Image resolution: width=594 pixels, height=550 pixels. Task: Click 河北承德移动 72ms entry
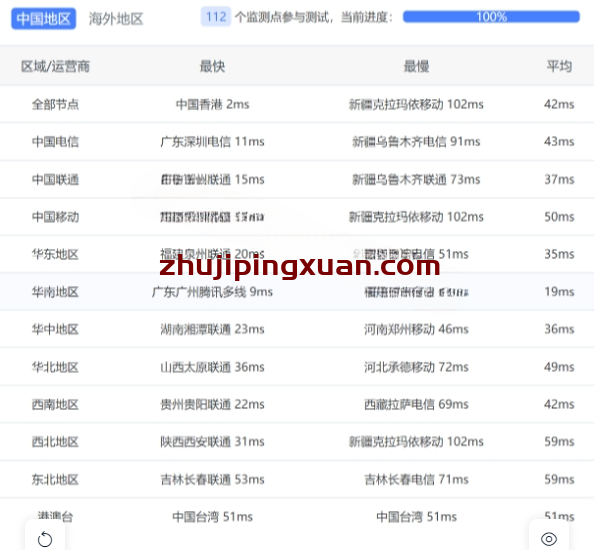pyautogui.click(x=416, y=367)
